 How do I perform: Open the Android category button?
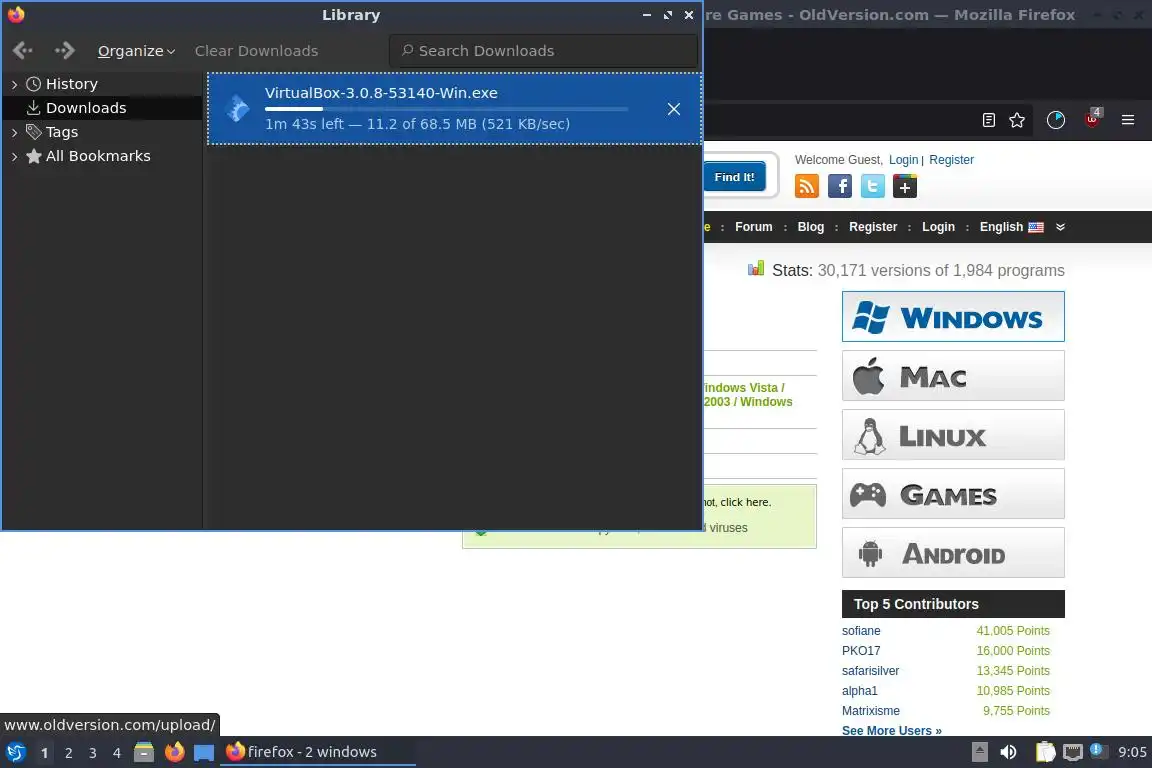point(953,553)
